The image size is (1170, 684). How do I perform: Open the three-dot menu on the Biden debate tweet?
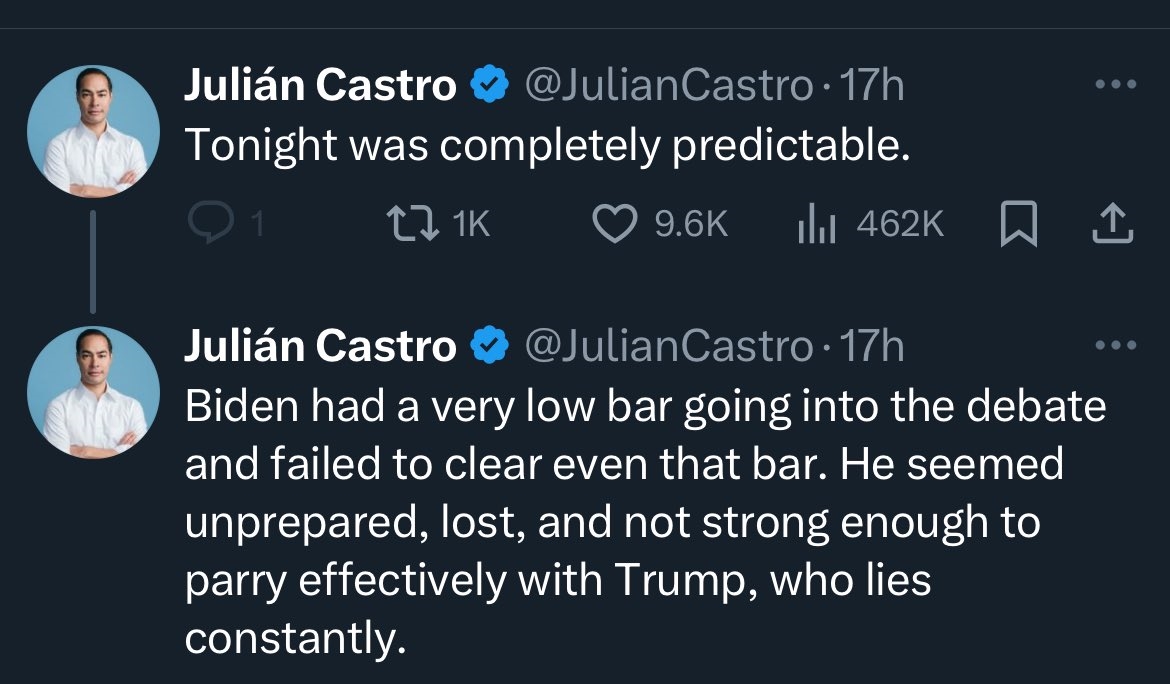tap(1115, 346)
